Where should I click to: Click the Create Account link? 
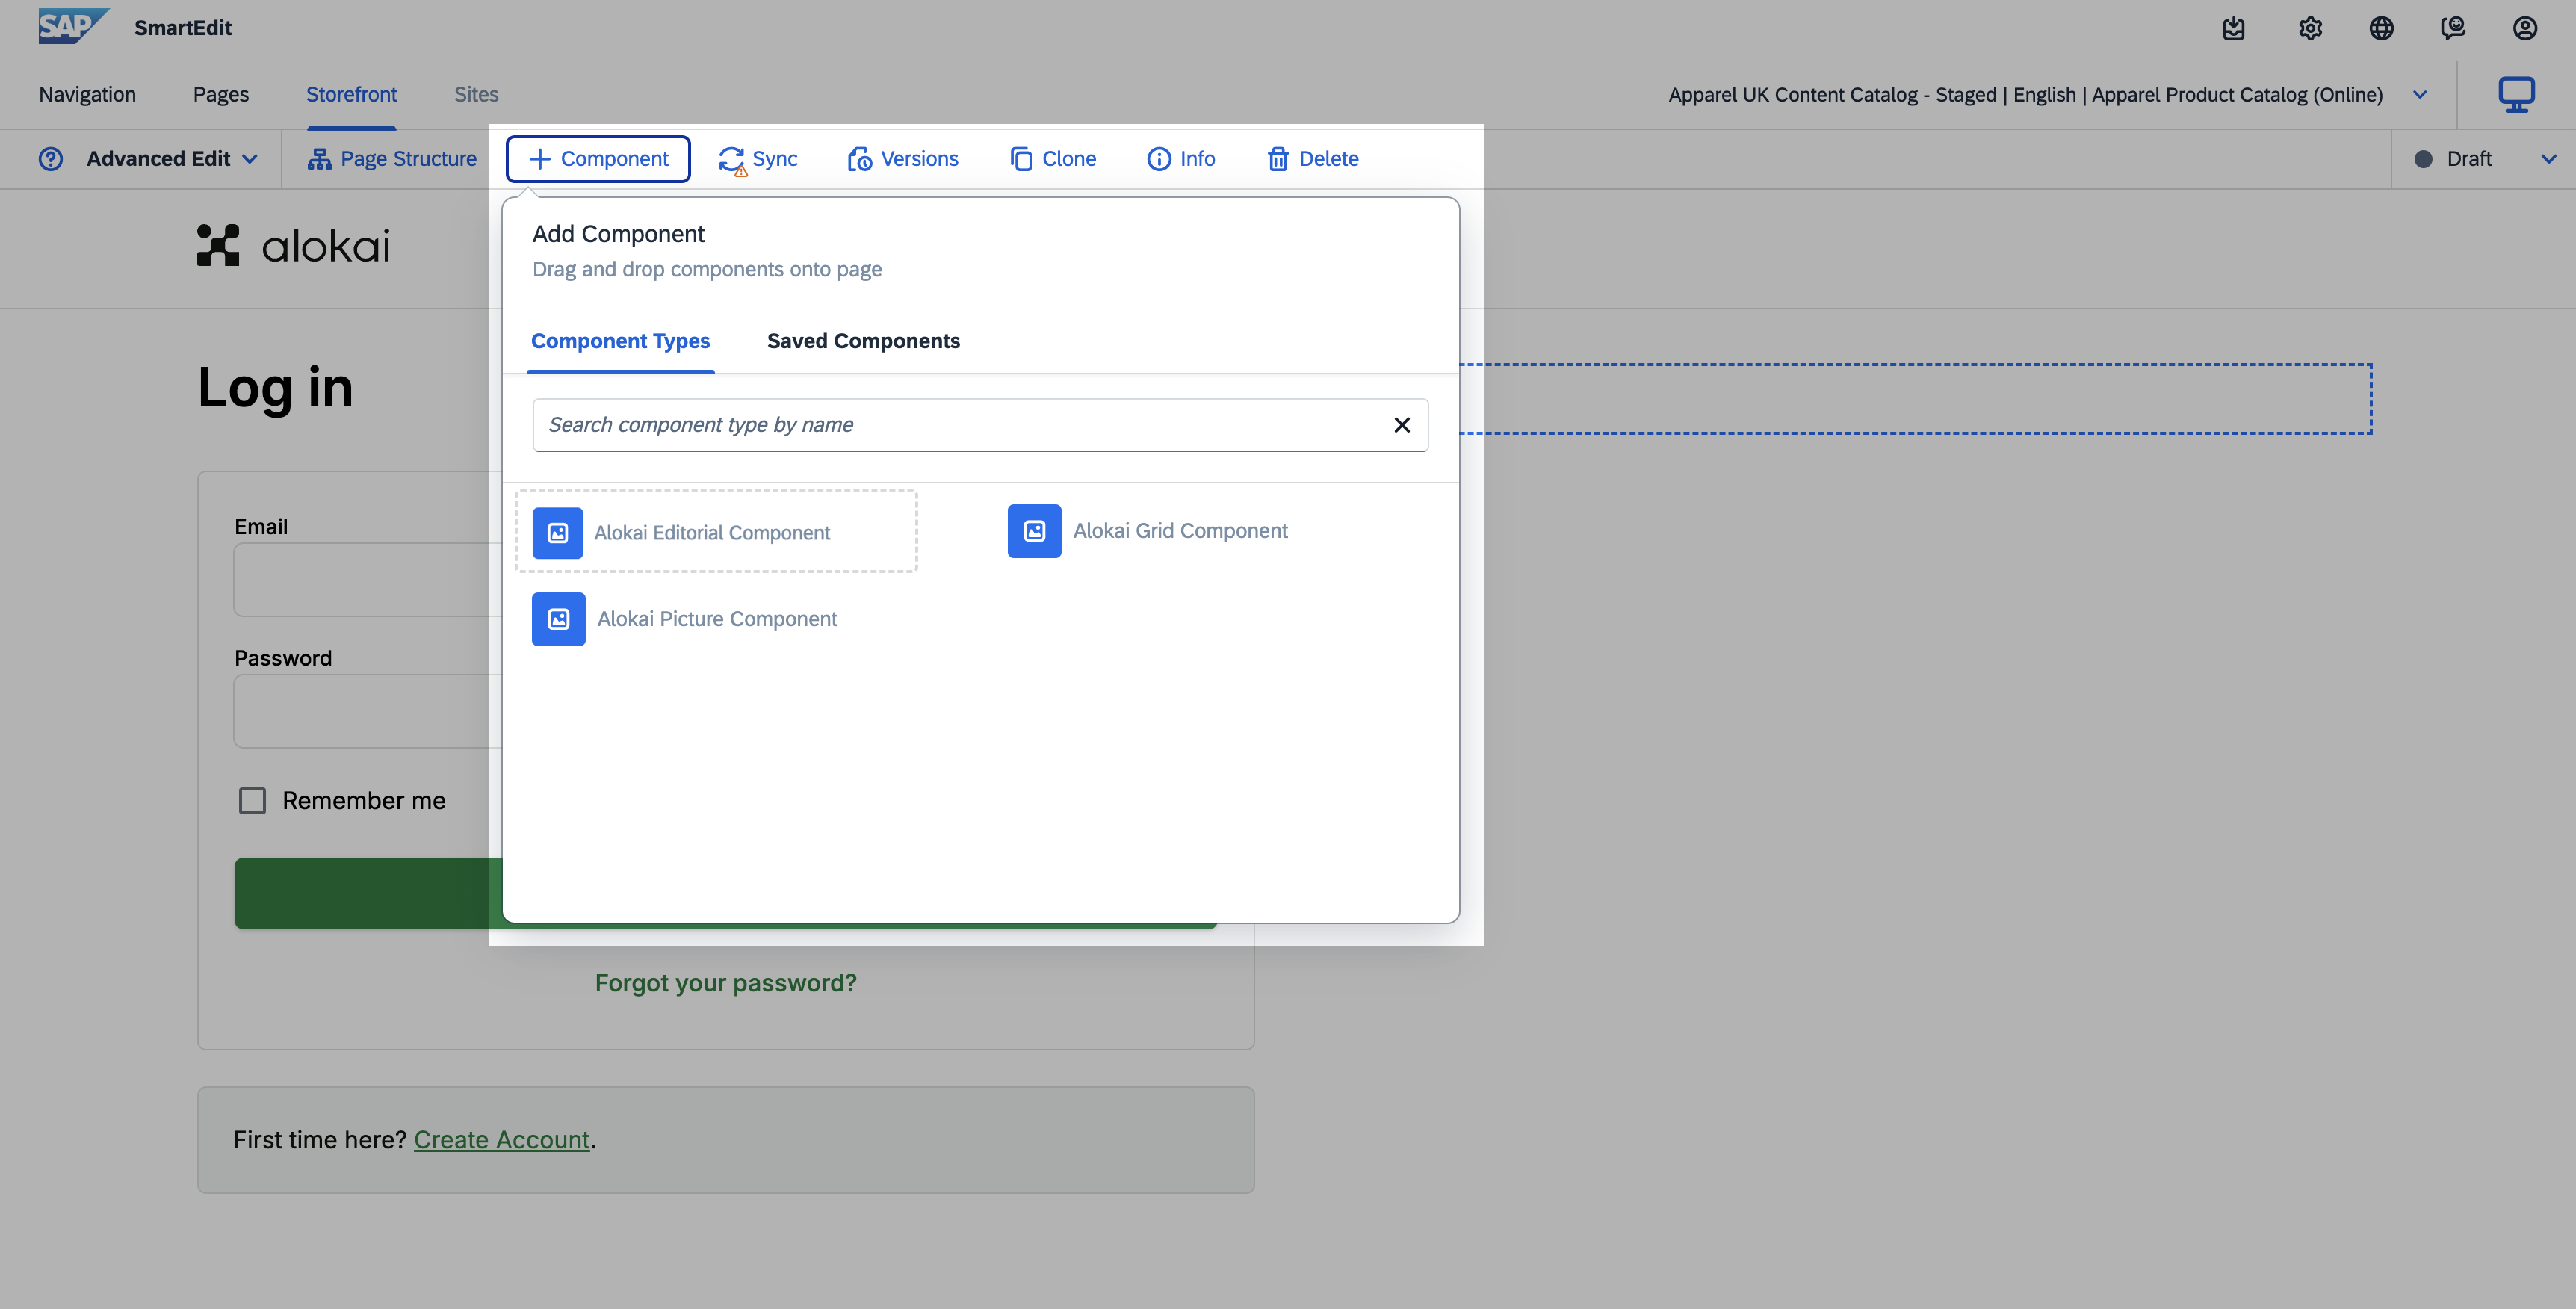click(502, 1140)
